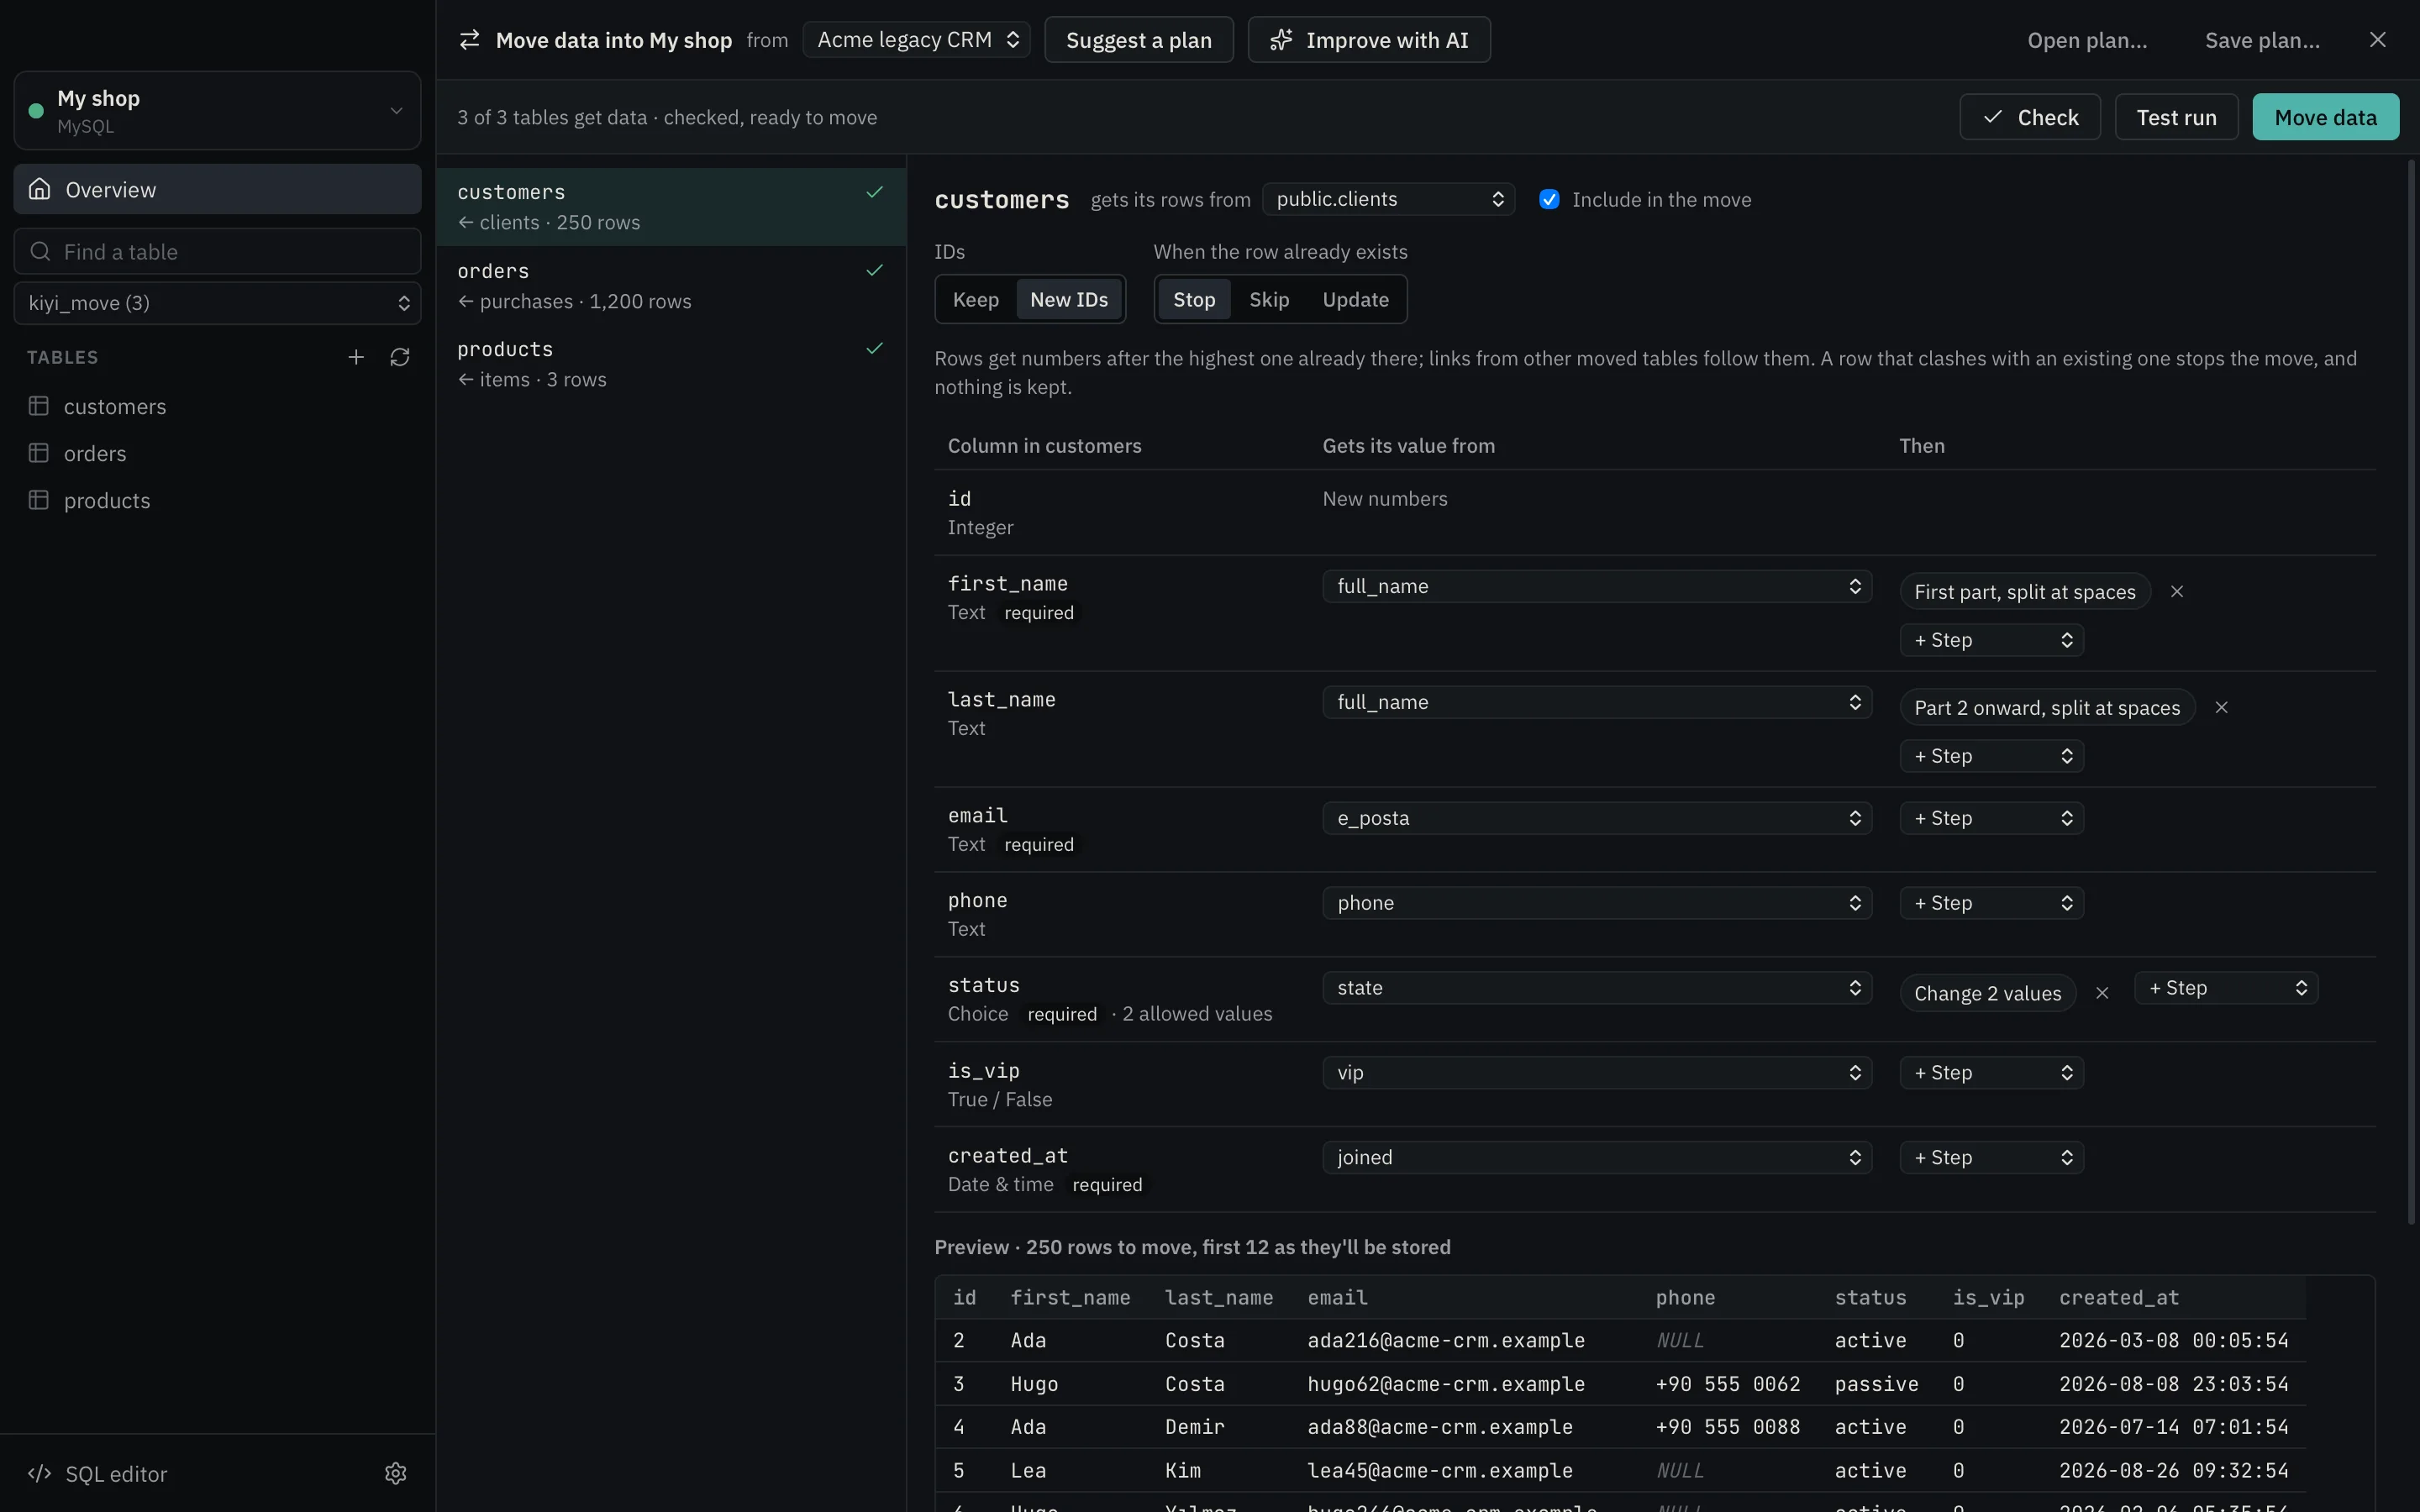Click the orders table icon in sidebar

coord(39,453)
